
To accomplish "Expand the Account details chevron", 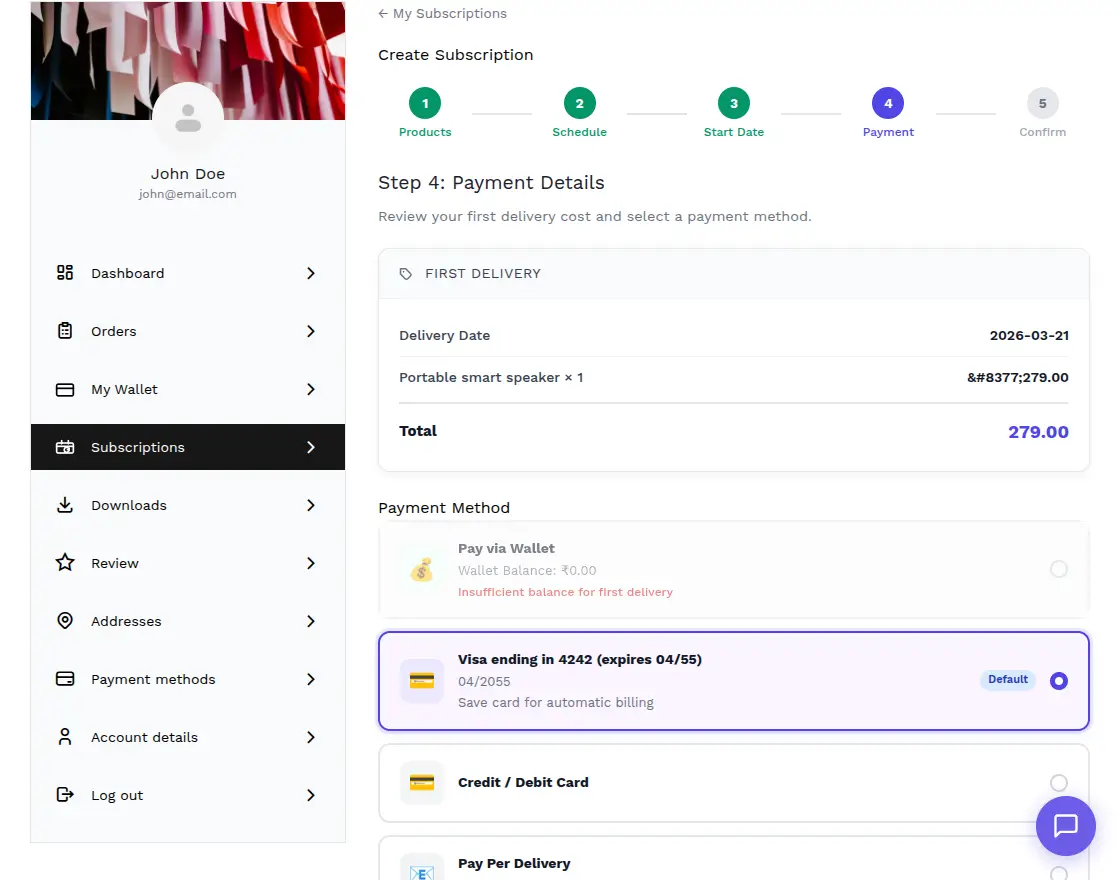I will (x=311, y=737).
